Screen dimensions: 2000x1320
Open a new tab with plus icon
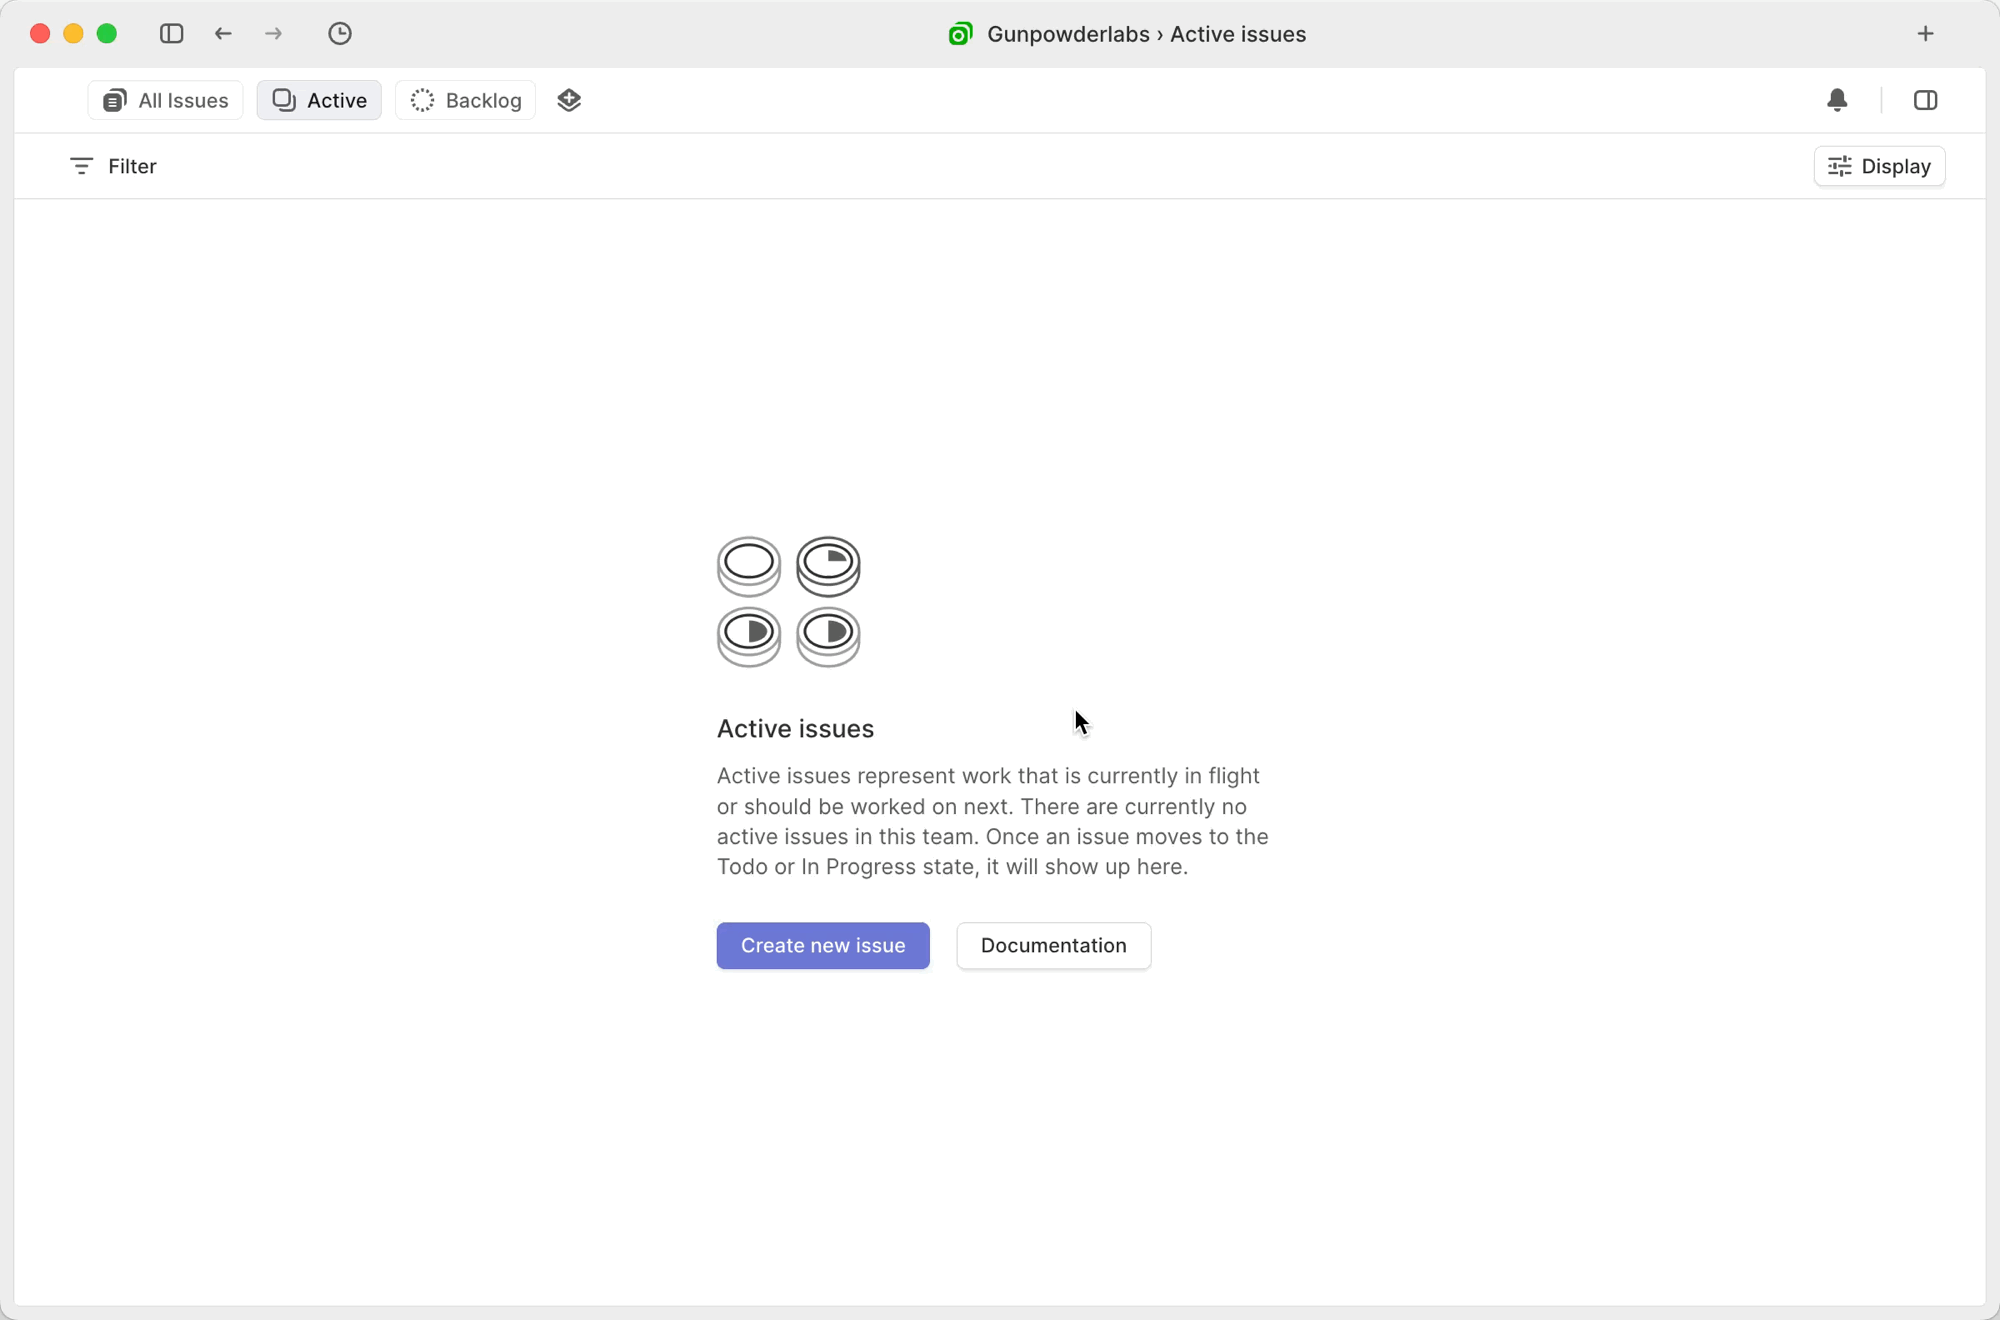tap(1925, 34)
